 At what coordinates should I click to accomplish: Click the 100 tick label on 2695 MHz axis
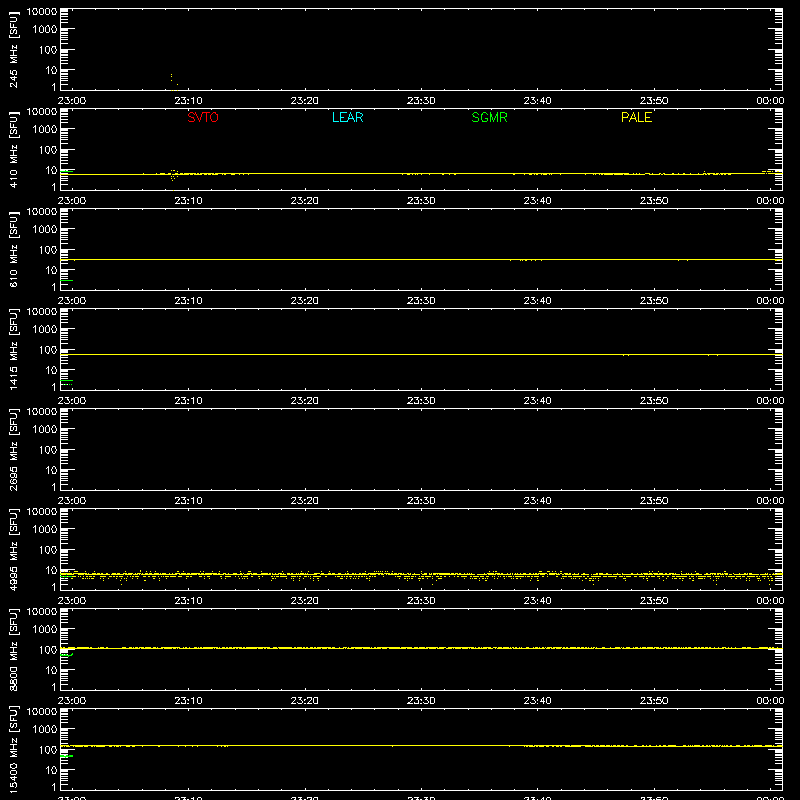pos(49,450)
